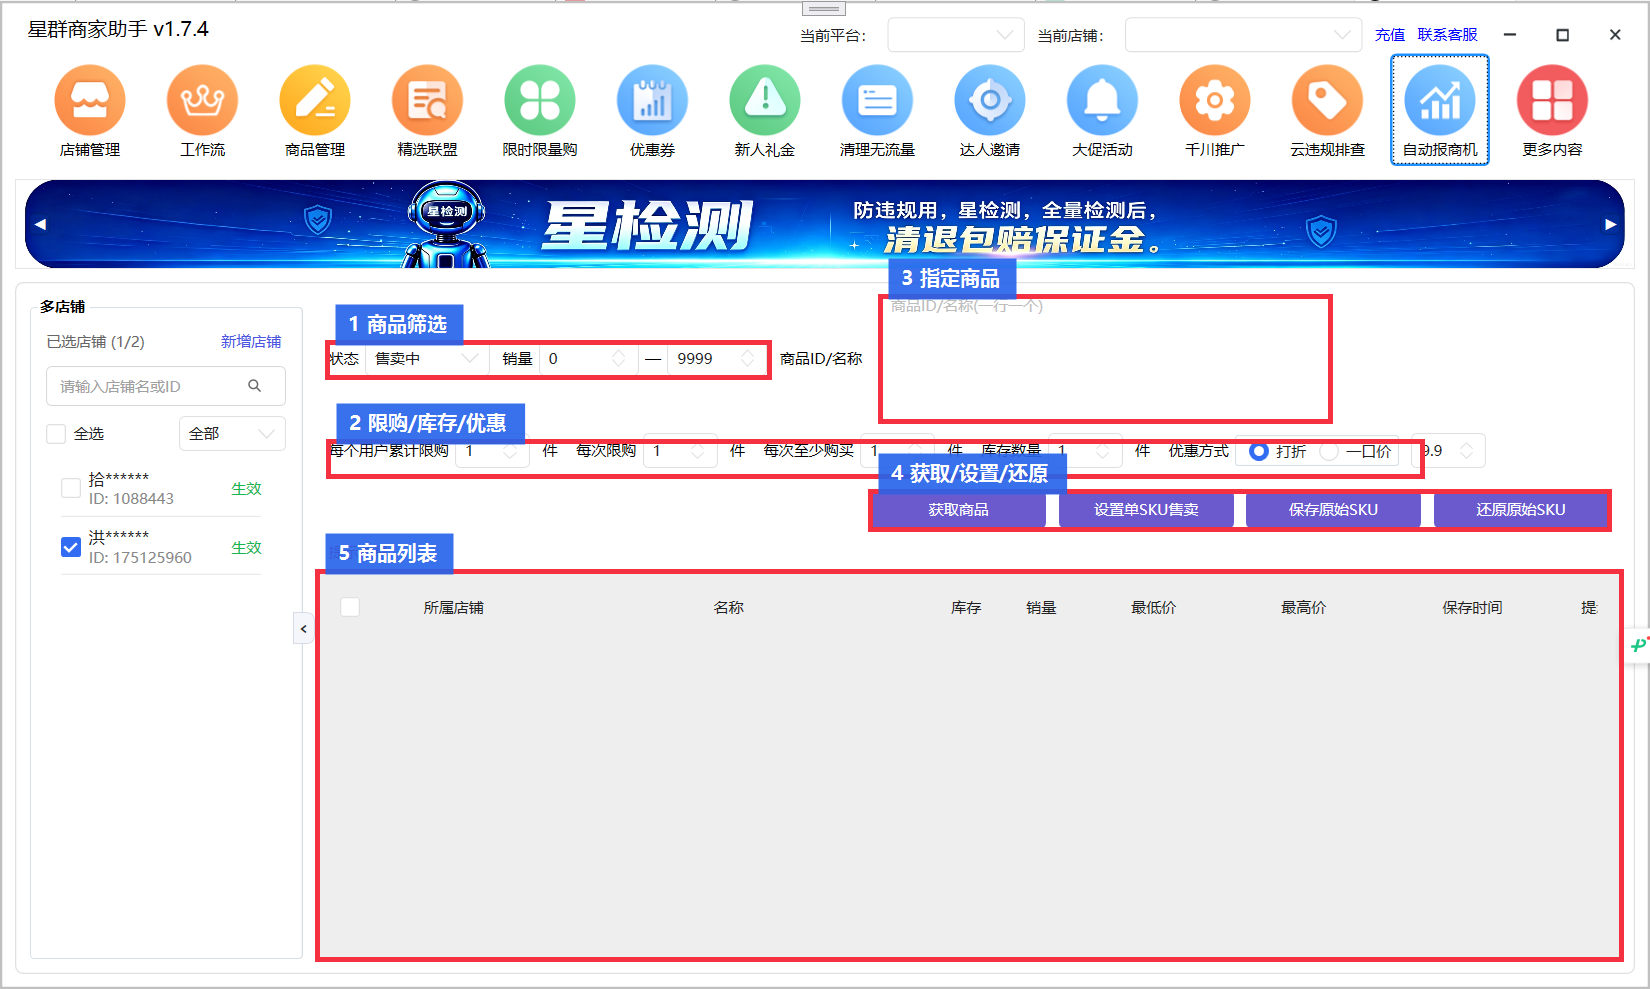This screenshot has width=1650, height=989.
Task: Open the 店铺管理 store management icon
Action: click(90, 100)
